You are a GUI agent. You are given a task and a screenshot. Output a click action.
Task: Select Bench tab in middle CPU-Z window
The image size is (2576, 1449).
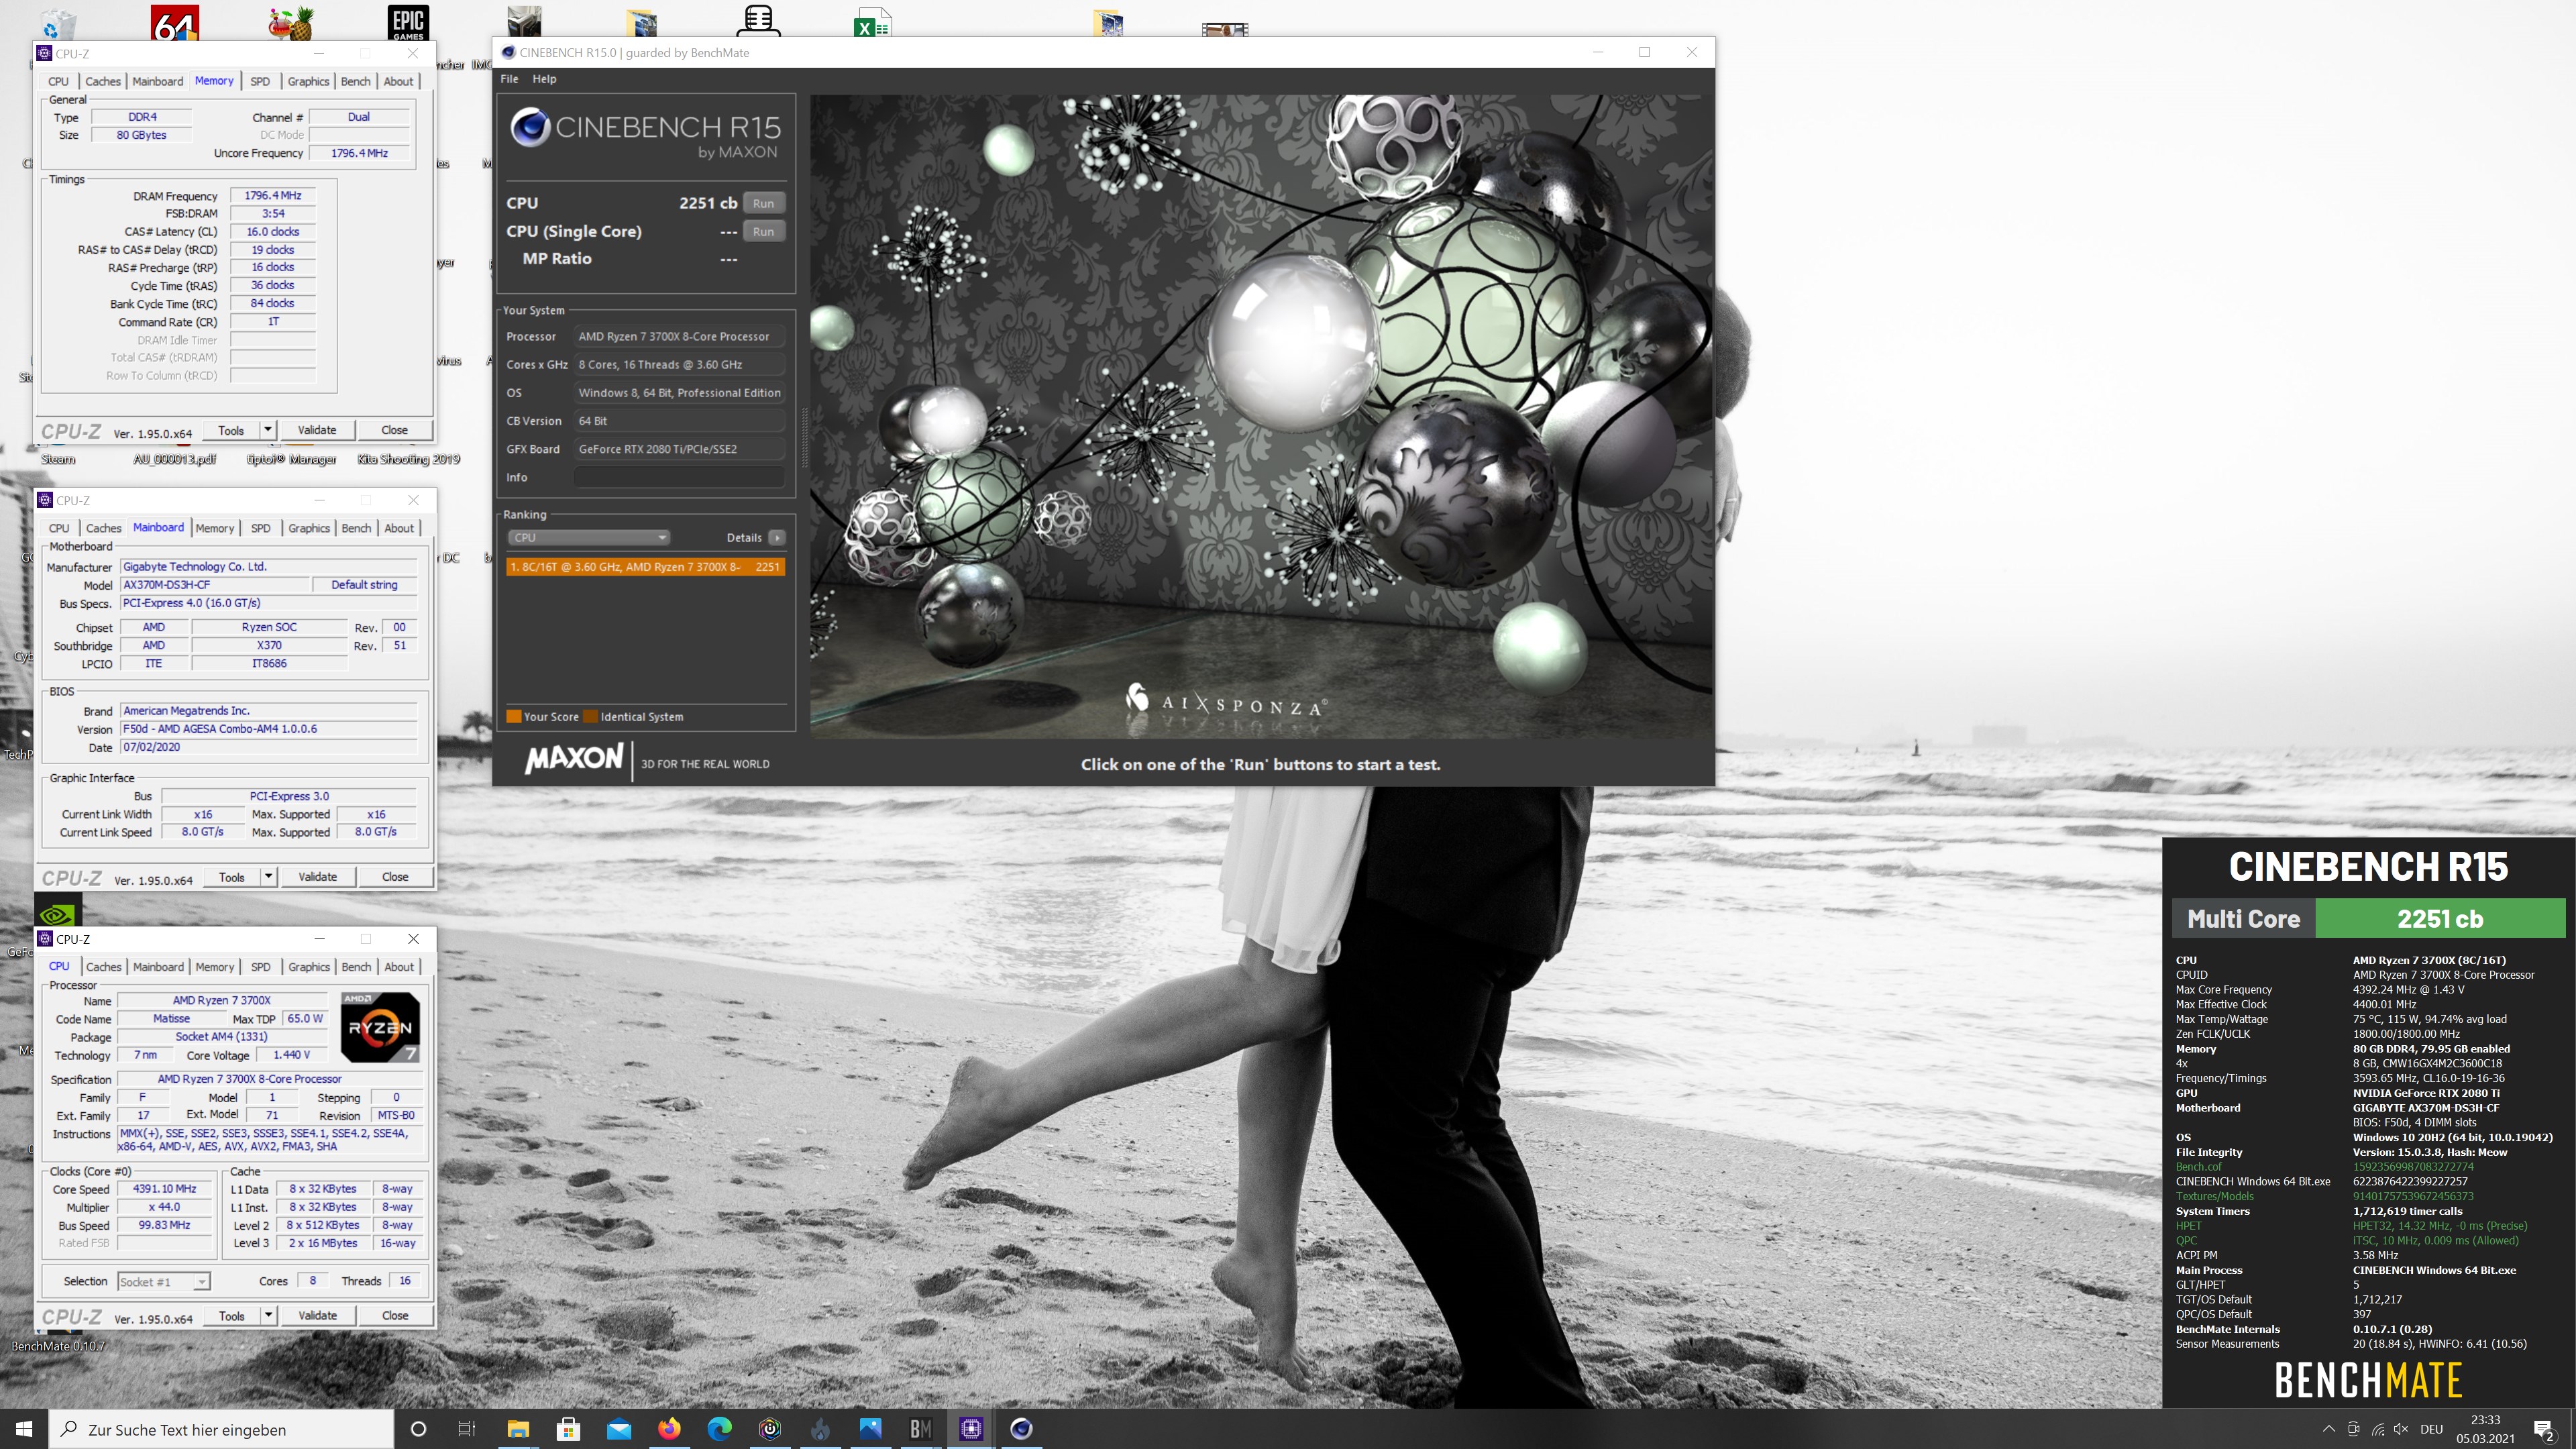[356, 528]
